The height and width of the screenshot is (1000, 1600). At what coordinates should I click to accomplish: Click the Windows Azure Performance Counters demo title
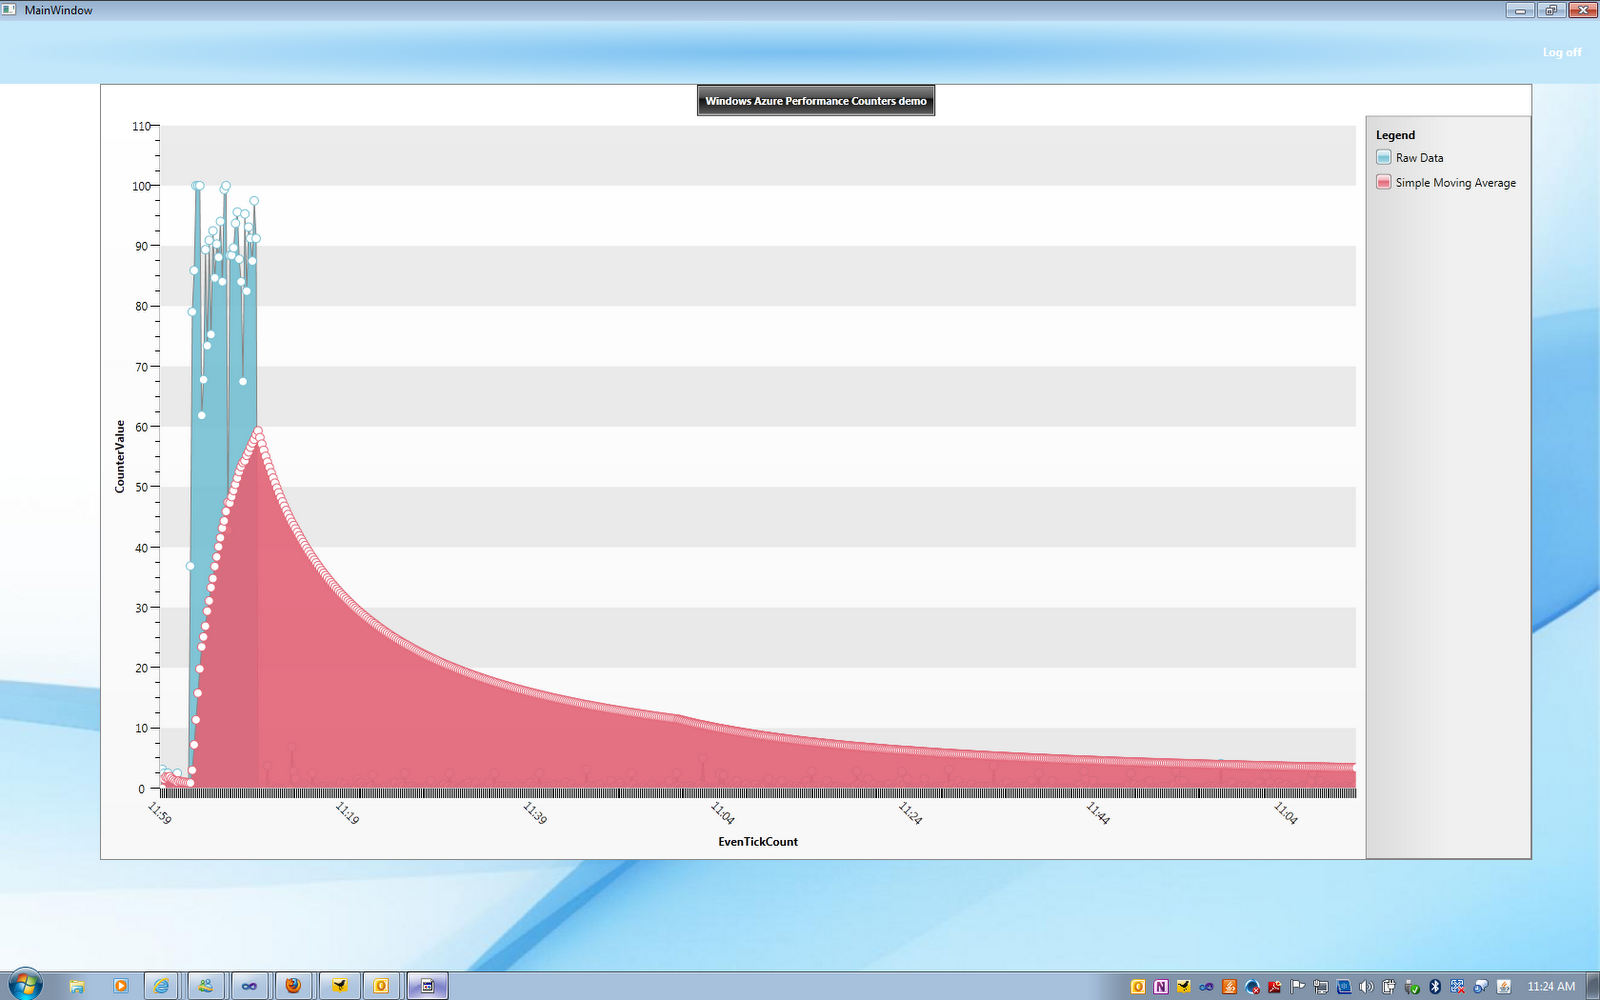(x=816, y=101)
